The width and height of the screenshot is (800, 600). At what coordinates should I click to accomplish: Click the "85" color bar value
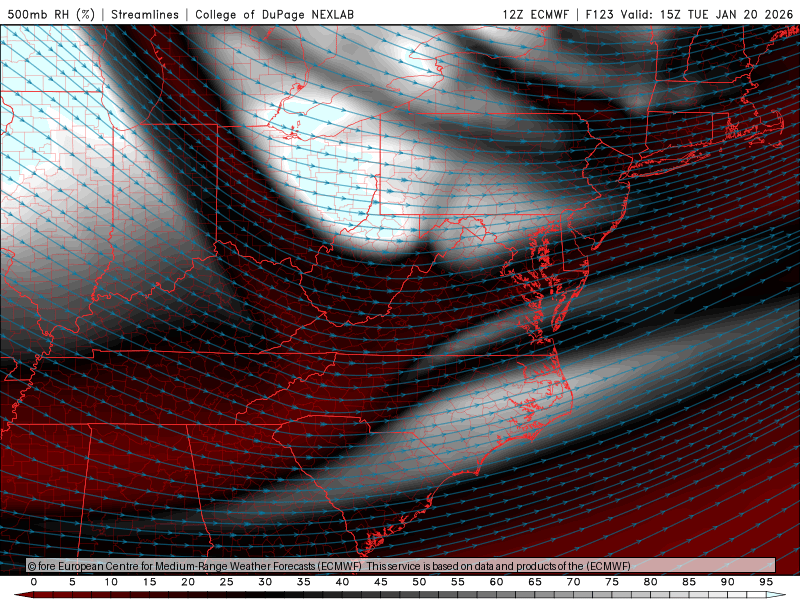(689, 582)
